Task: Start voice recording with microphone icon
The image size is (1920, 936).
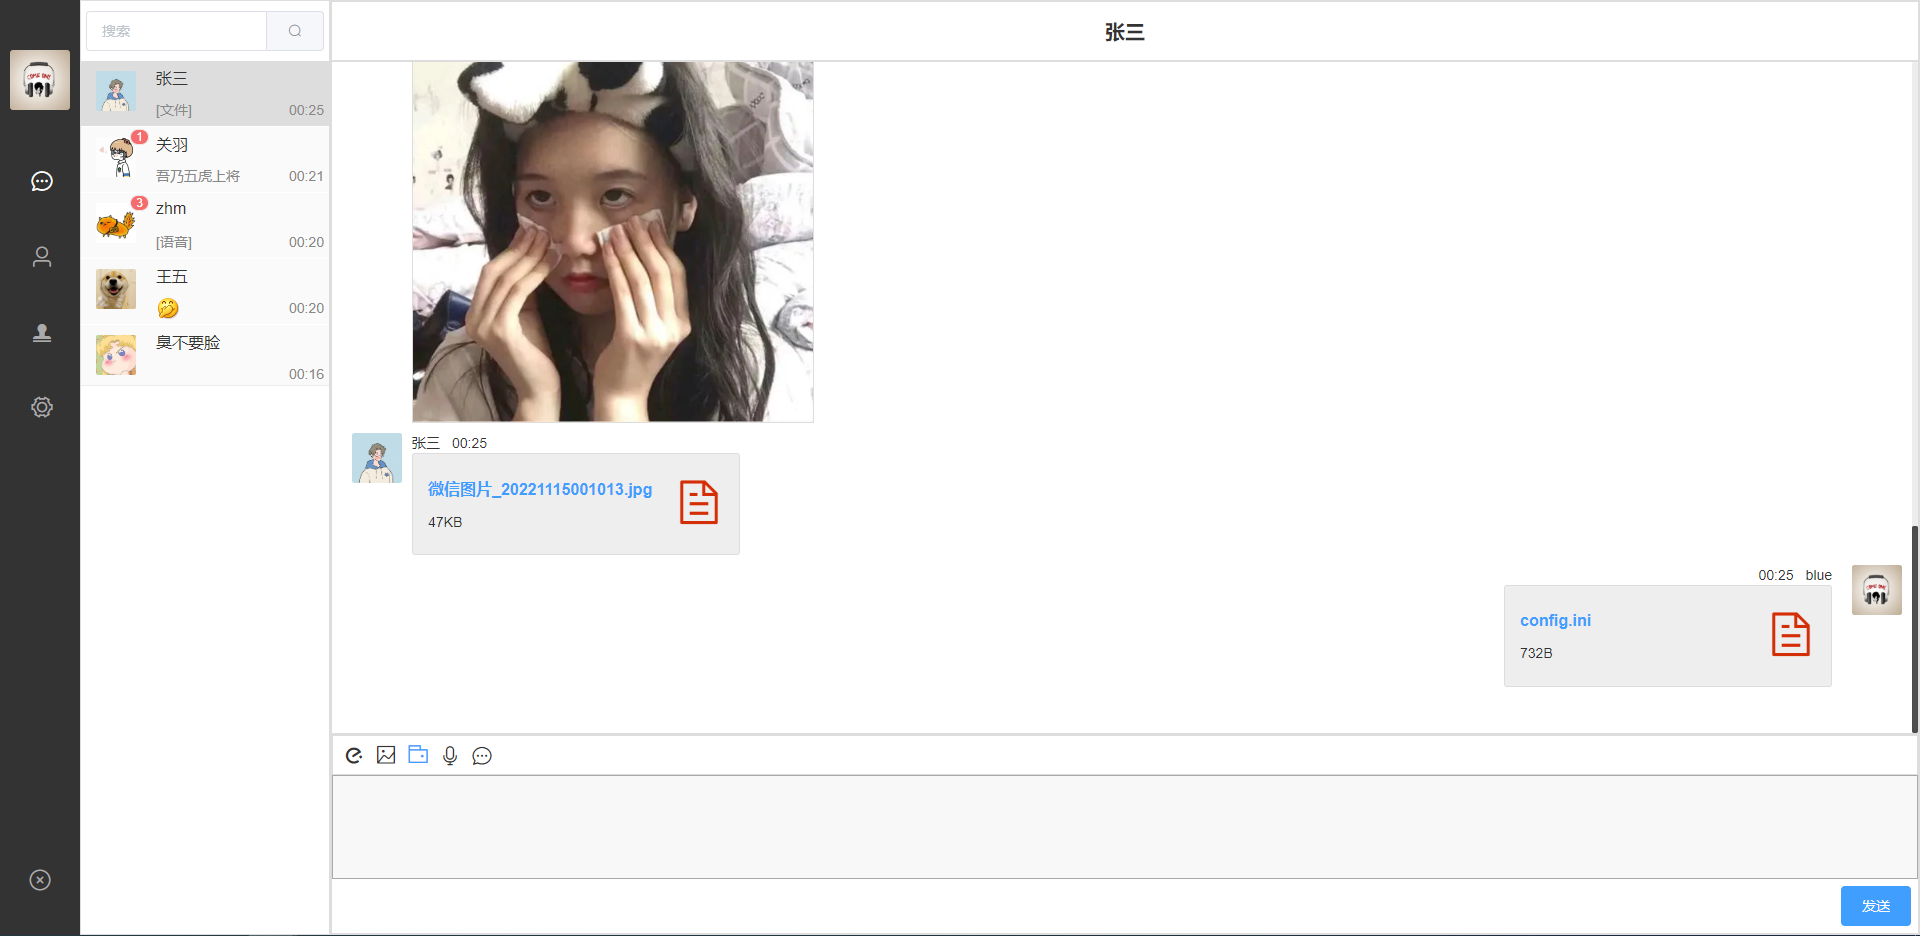Action: [450, 756]
